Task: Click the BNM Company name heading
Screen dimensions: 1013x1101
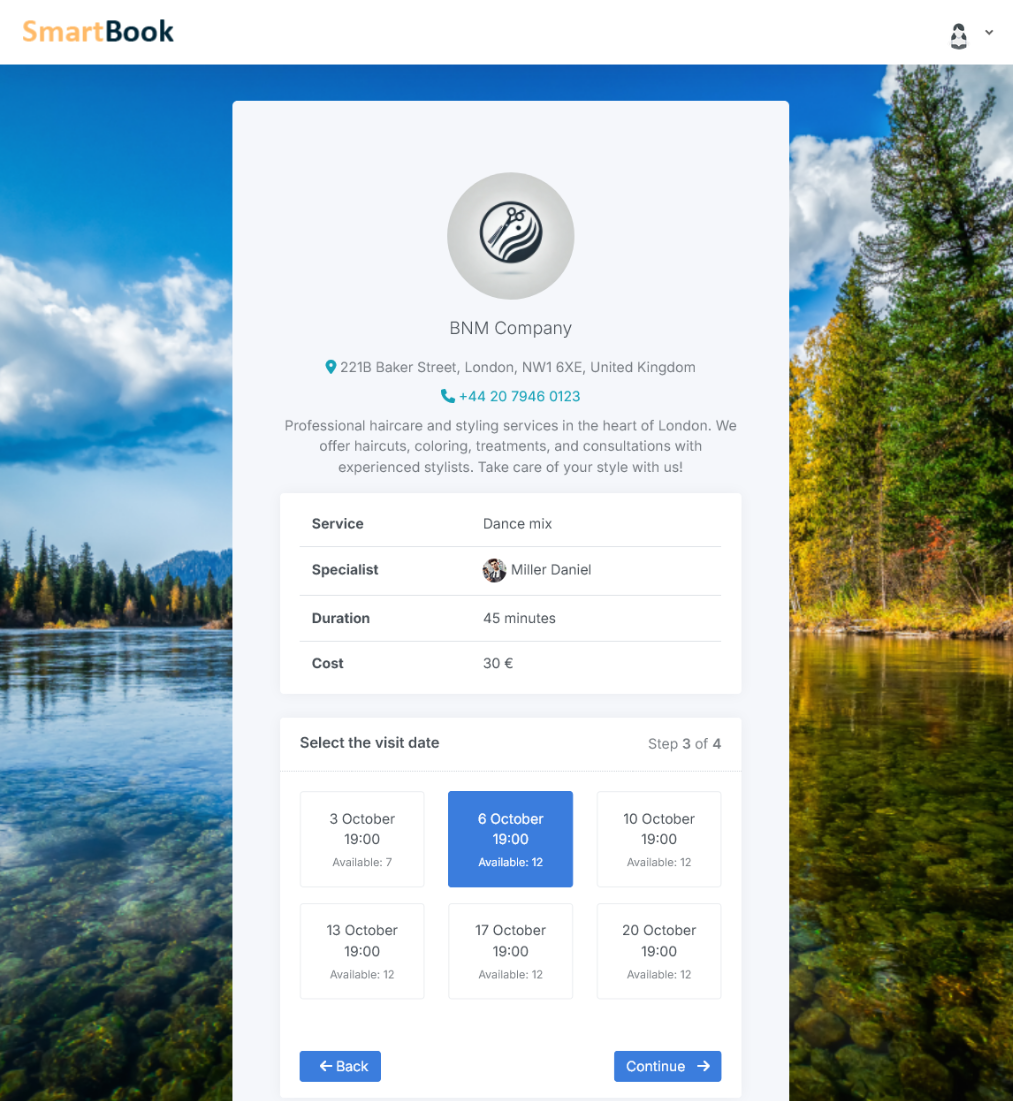Action: pos(510,328)
